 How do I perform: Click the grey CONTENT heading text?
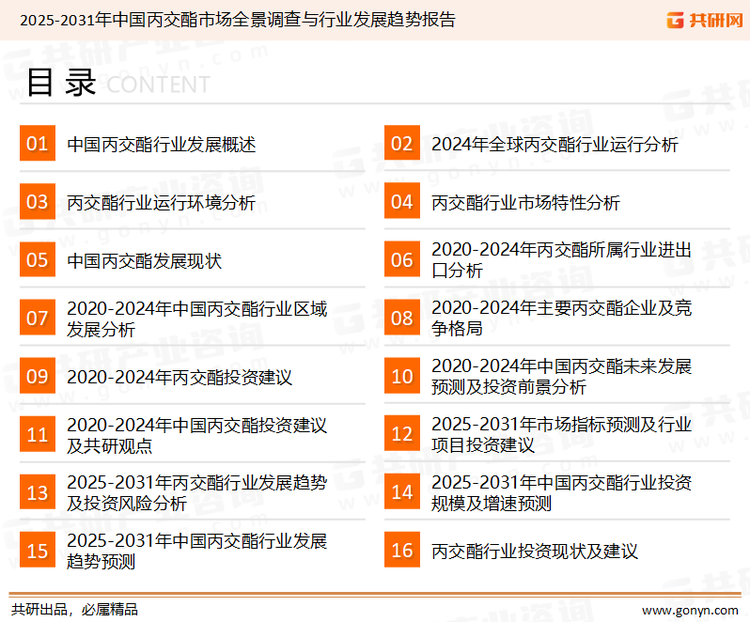(158, 85)
